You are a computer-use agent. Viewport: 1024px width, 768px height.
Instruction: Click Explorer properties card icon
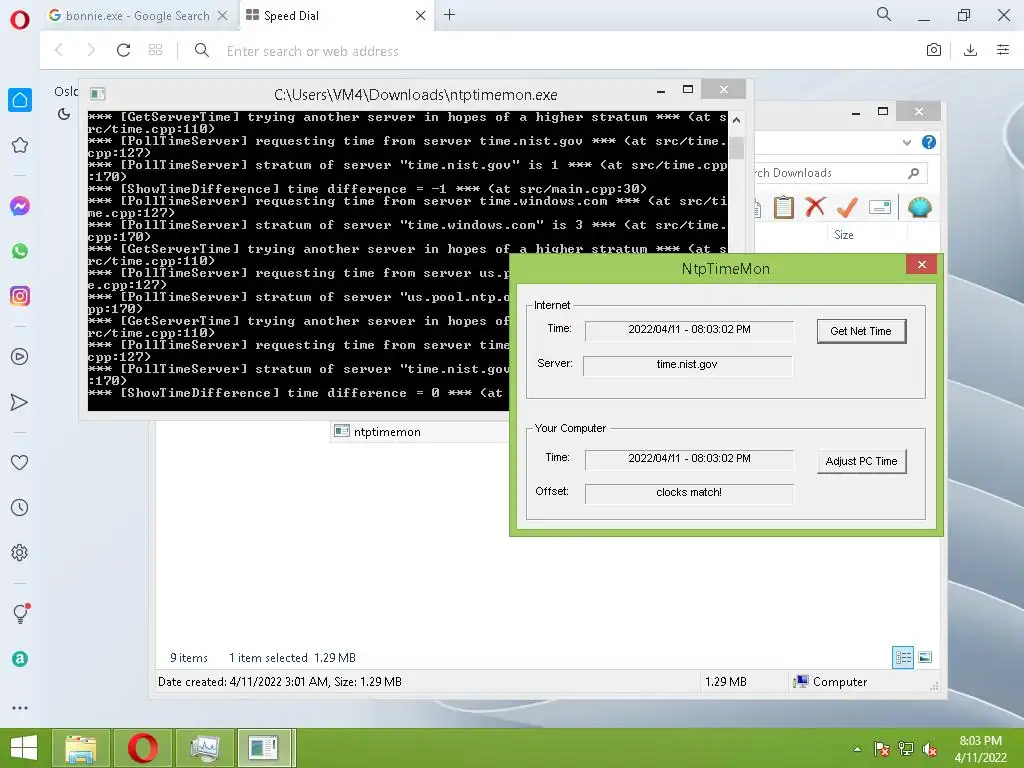(880, 207)
